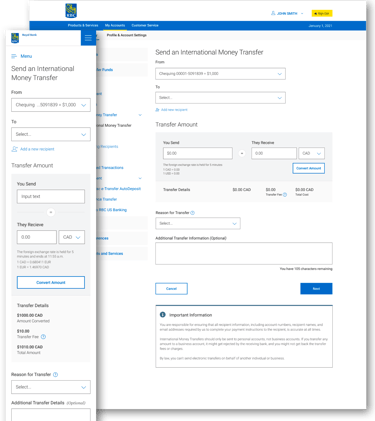375x421 pixels.
Task: Open the desktop To recipient dropdown
Action: (x=220, y=98)
